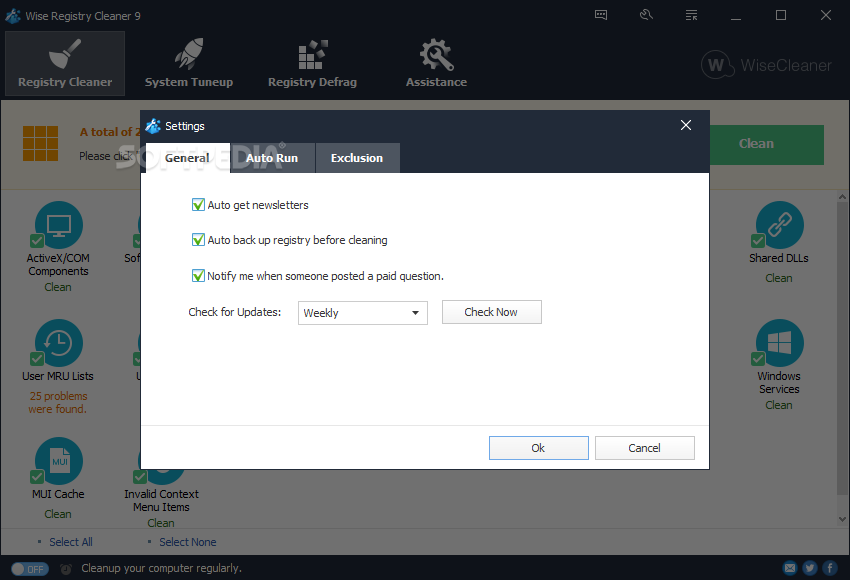This screenshot has width=850, height=580.
Task: Open the Registry Cleaner section
Action: click(x=65, y=63)
